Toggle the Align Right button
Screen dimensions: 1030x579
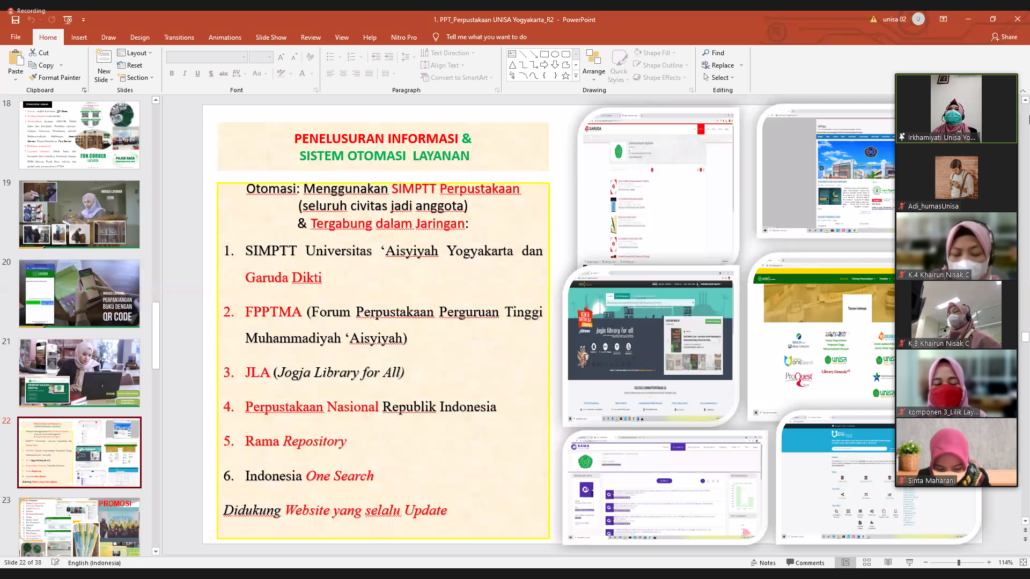pyautogui.click(x=356, y=74)
